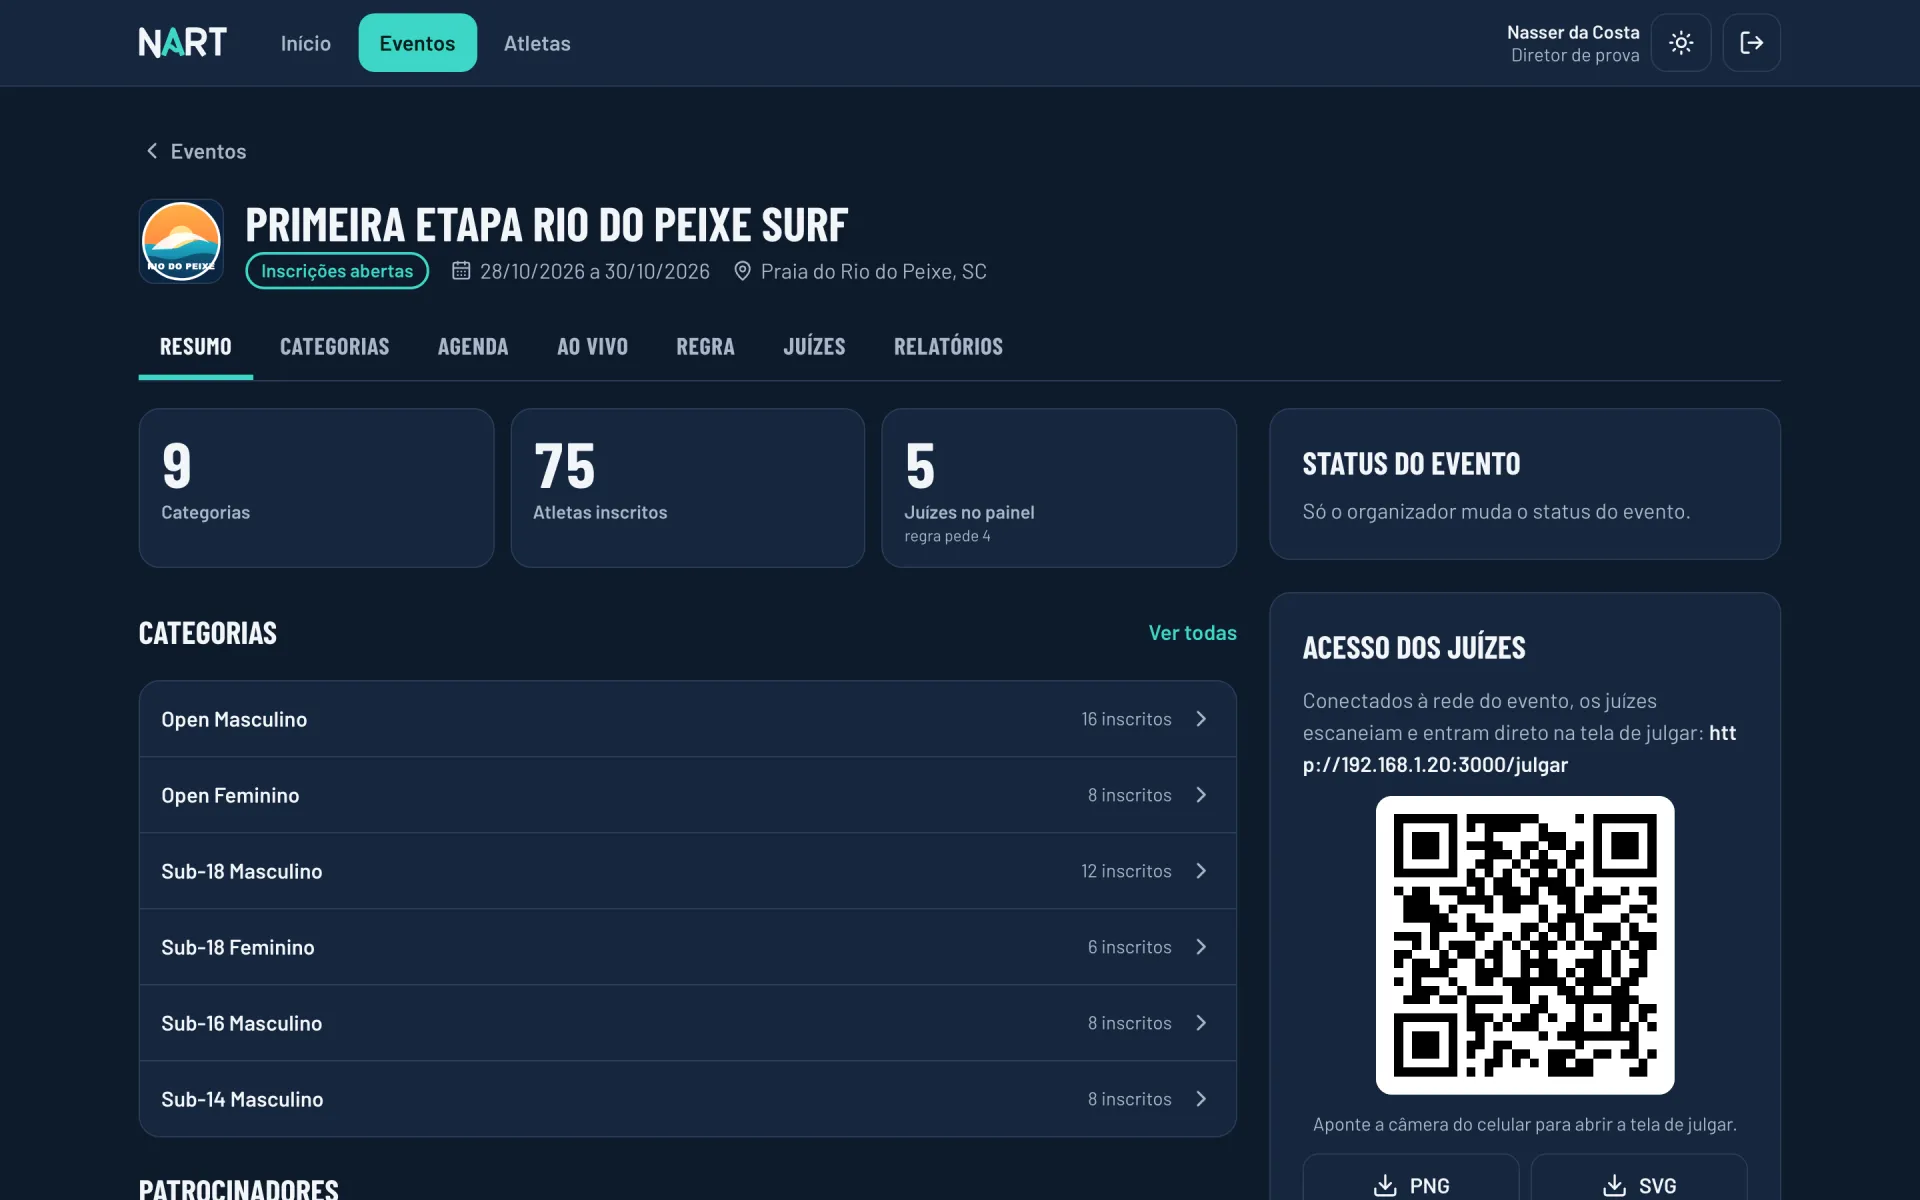Click the NART logo
The width and height of the screenshot is (1920, 1200).
click(x=182, y=42)
